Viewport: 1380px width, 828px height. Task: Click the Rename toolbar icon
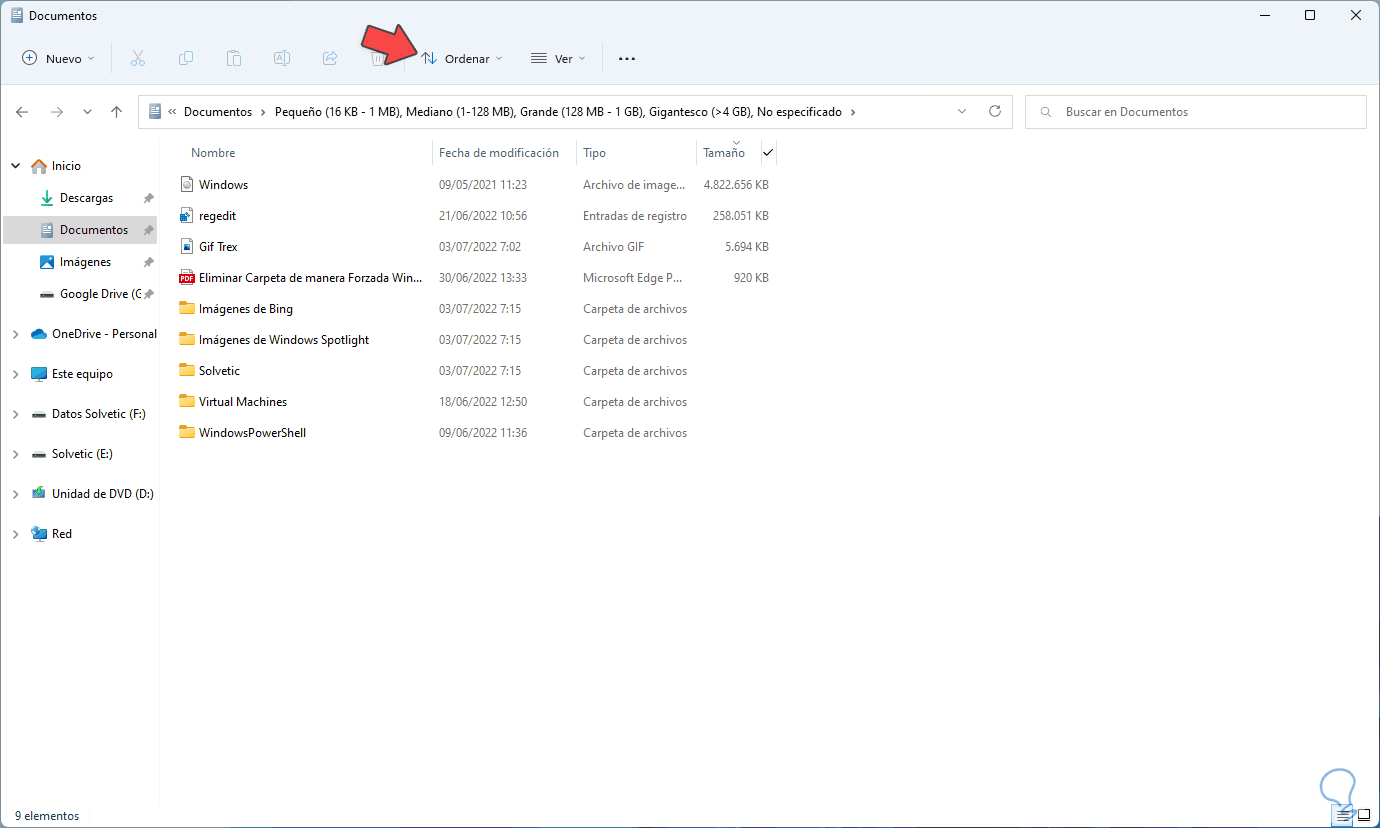[x=282, y=58]
